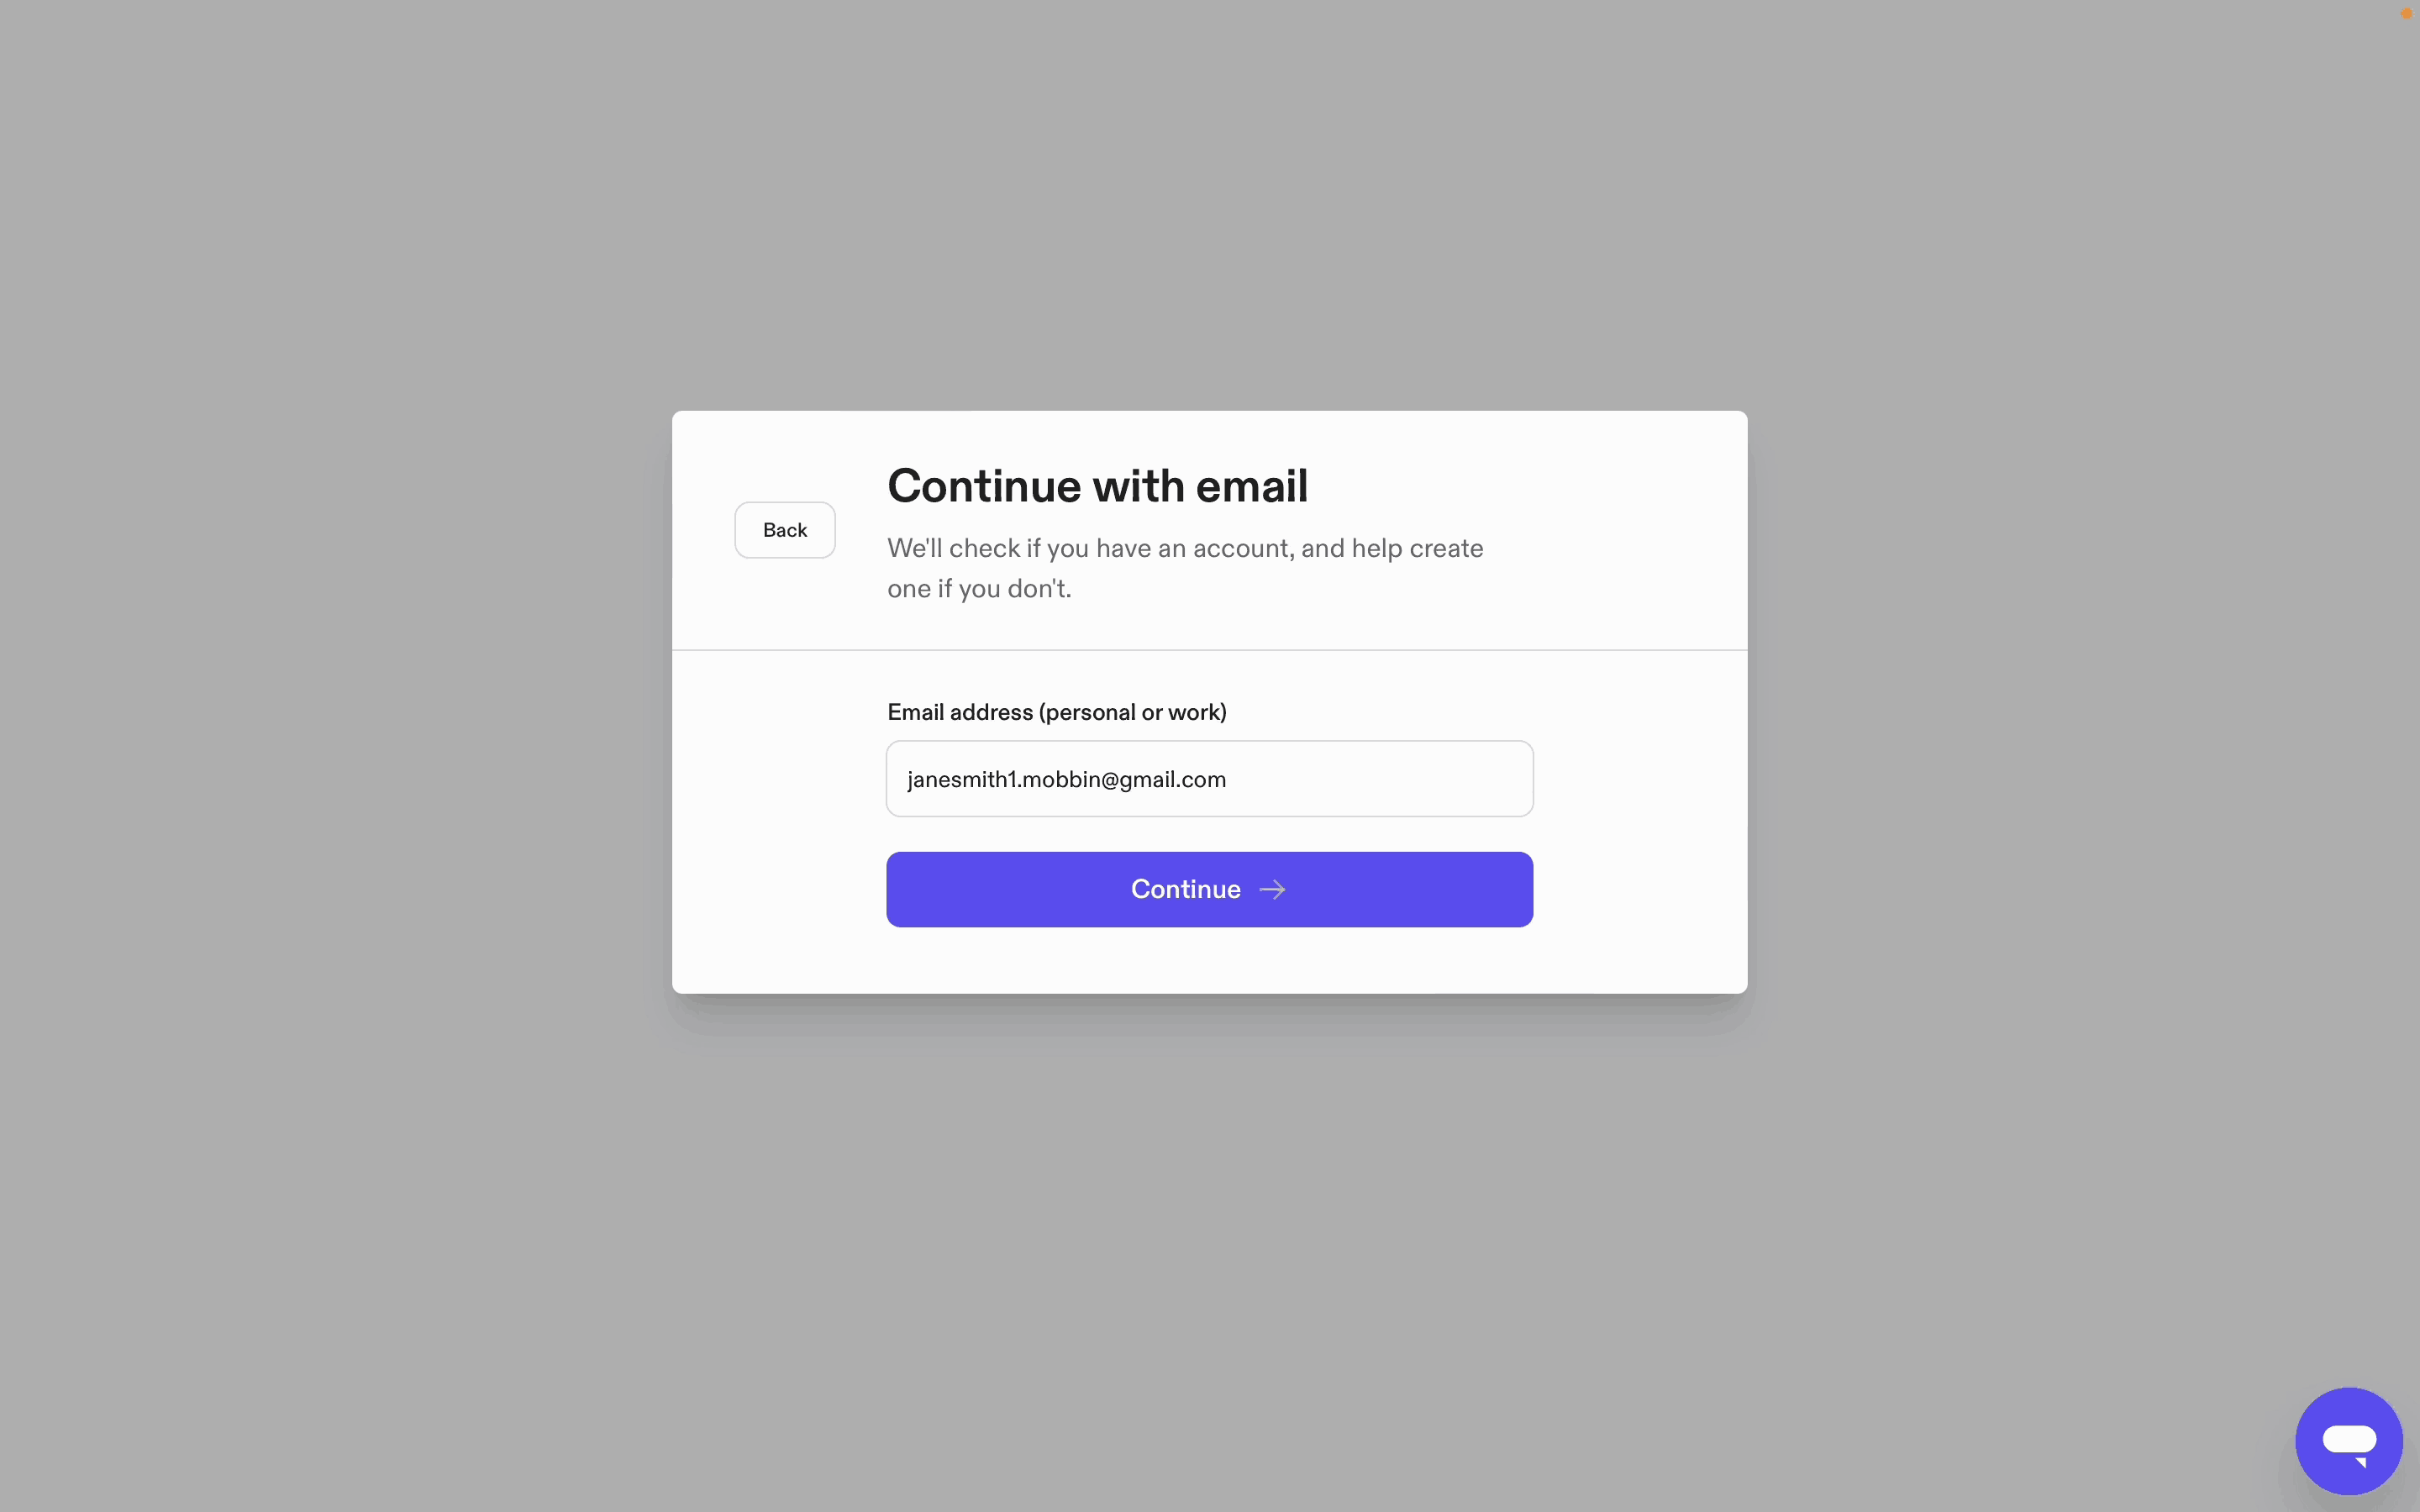Click the orange dot in the top corner
Image resolution: width=2420 pixels, height=1512 pixels.
(2406, 13)
